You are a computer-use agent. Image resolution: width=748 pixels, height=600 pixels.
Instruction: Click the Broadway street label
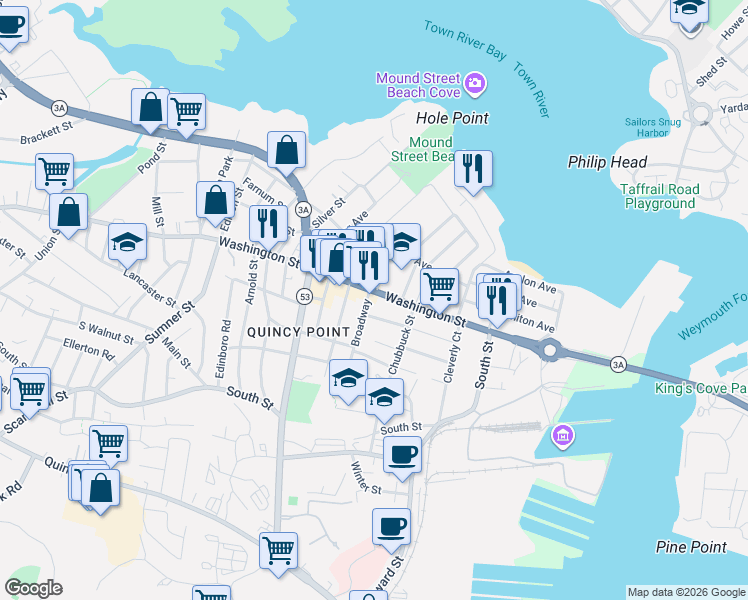coord(361,323)
